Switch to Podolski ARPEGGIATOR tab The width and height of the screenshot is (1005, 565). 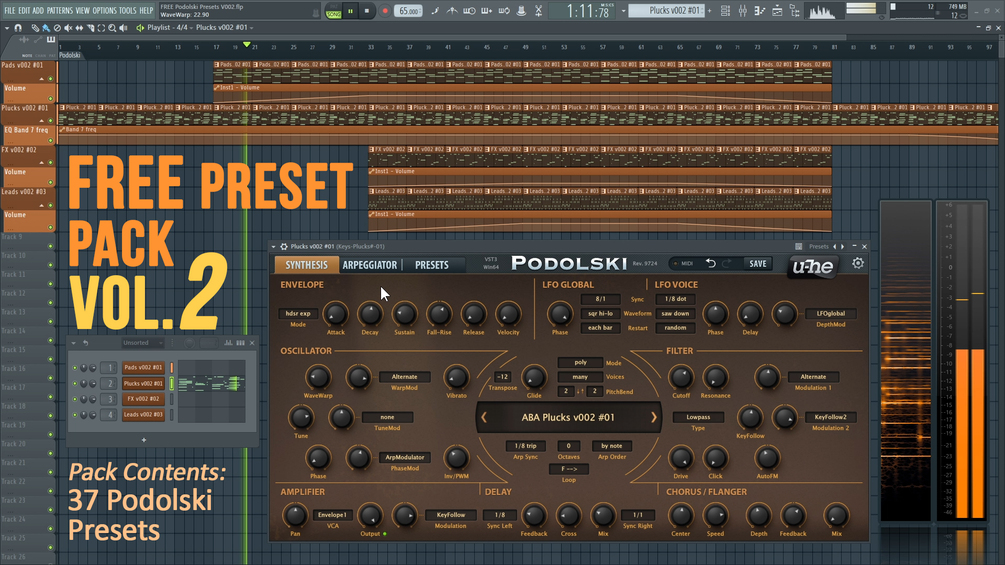(x=369, y=265)
